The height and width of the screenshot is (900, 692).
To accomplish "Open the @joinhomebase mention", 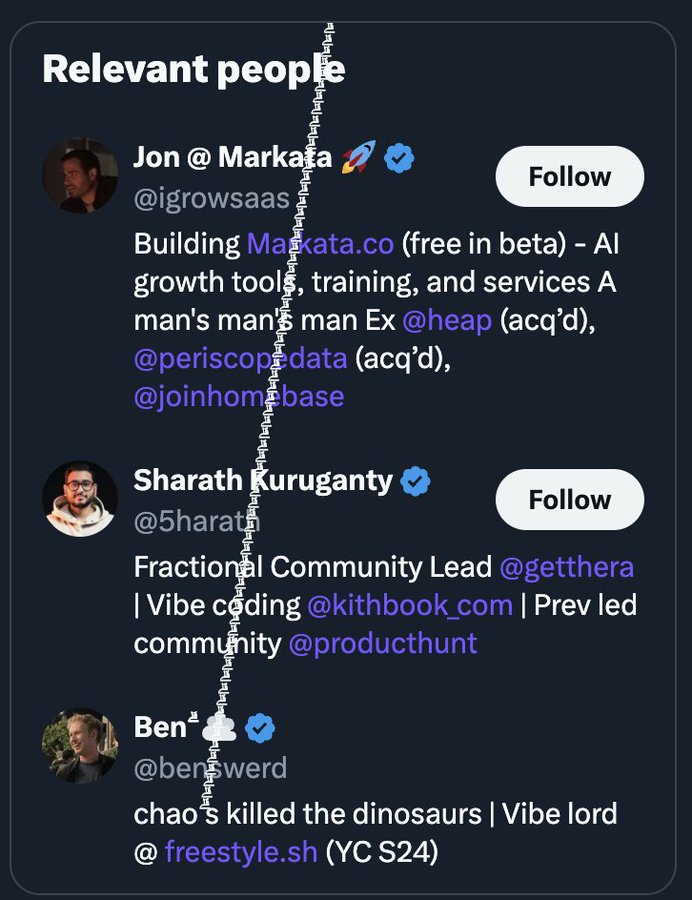I will (x=238, y=396).
